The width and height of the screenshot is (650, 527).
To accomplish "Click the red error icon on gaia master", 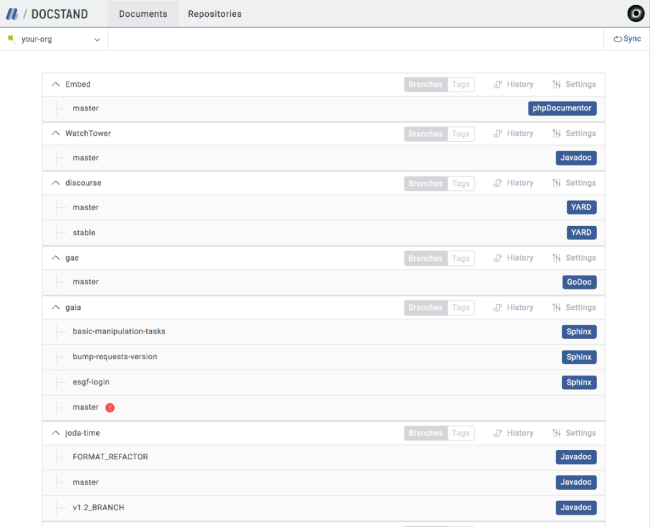I will click(110, 408).
